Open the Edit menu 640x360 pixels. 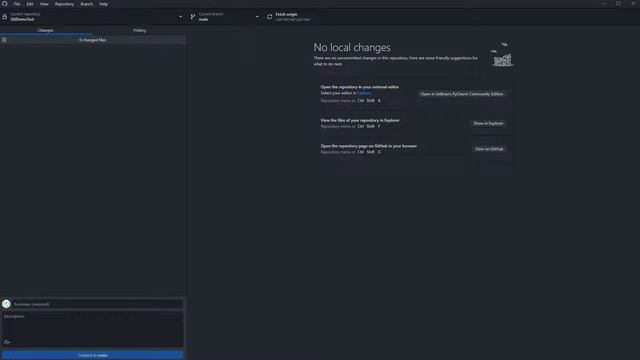point(30,4)
